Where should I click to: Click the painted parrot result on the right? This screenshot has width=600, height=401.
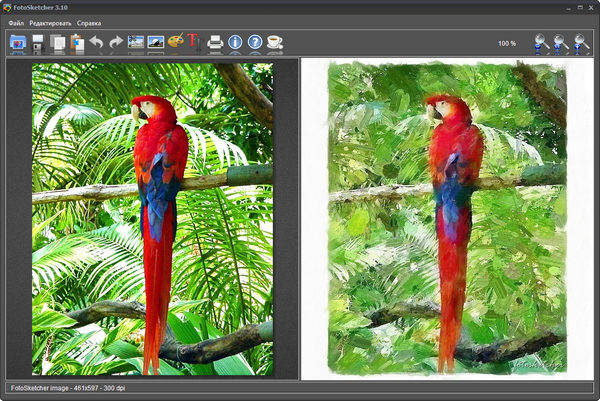coord(446,219)
